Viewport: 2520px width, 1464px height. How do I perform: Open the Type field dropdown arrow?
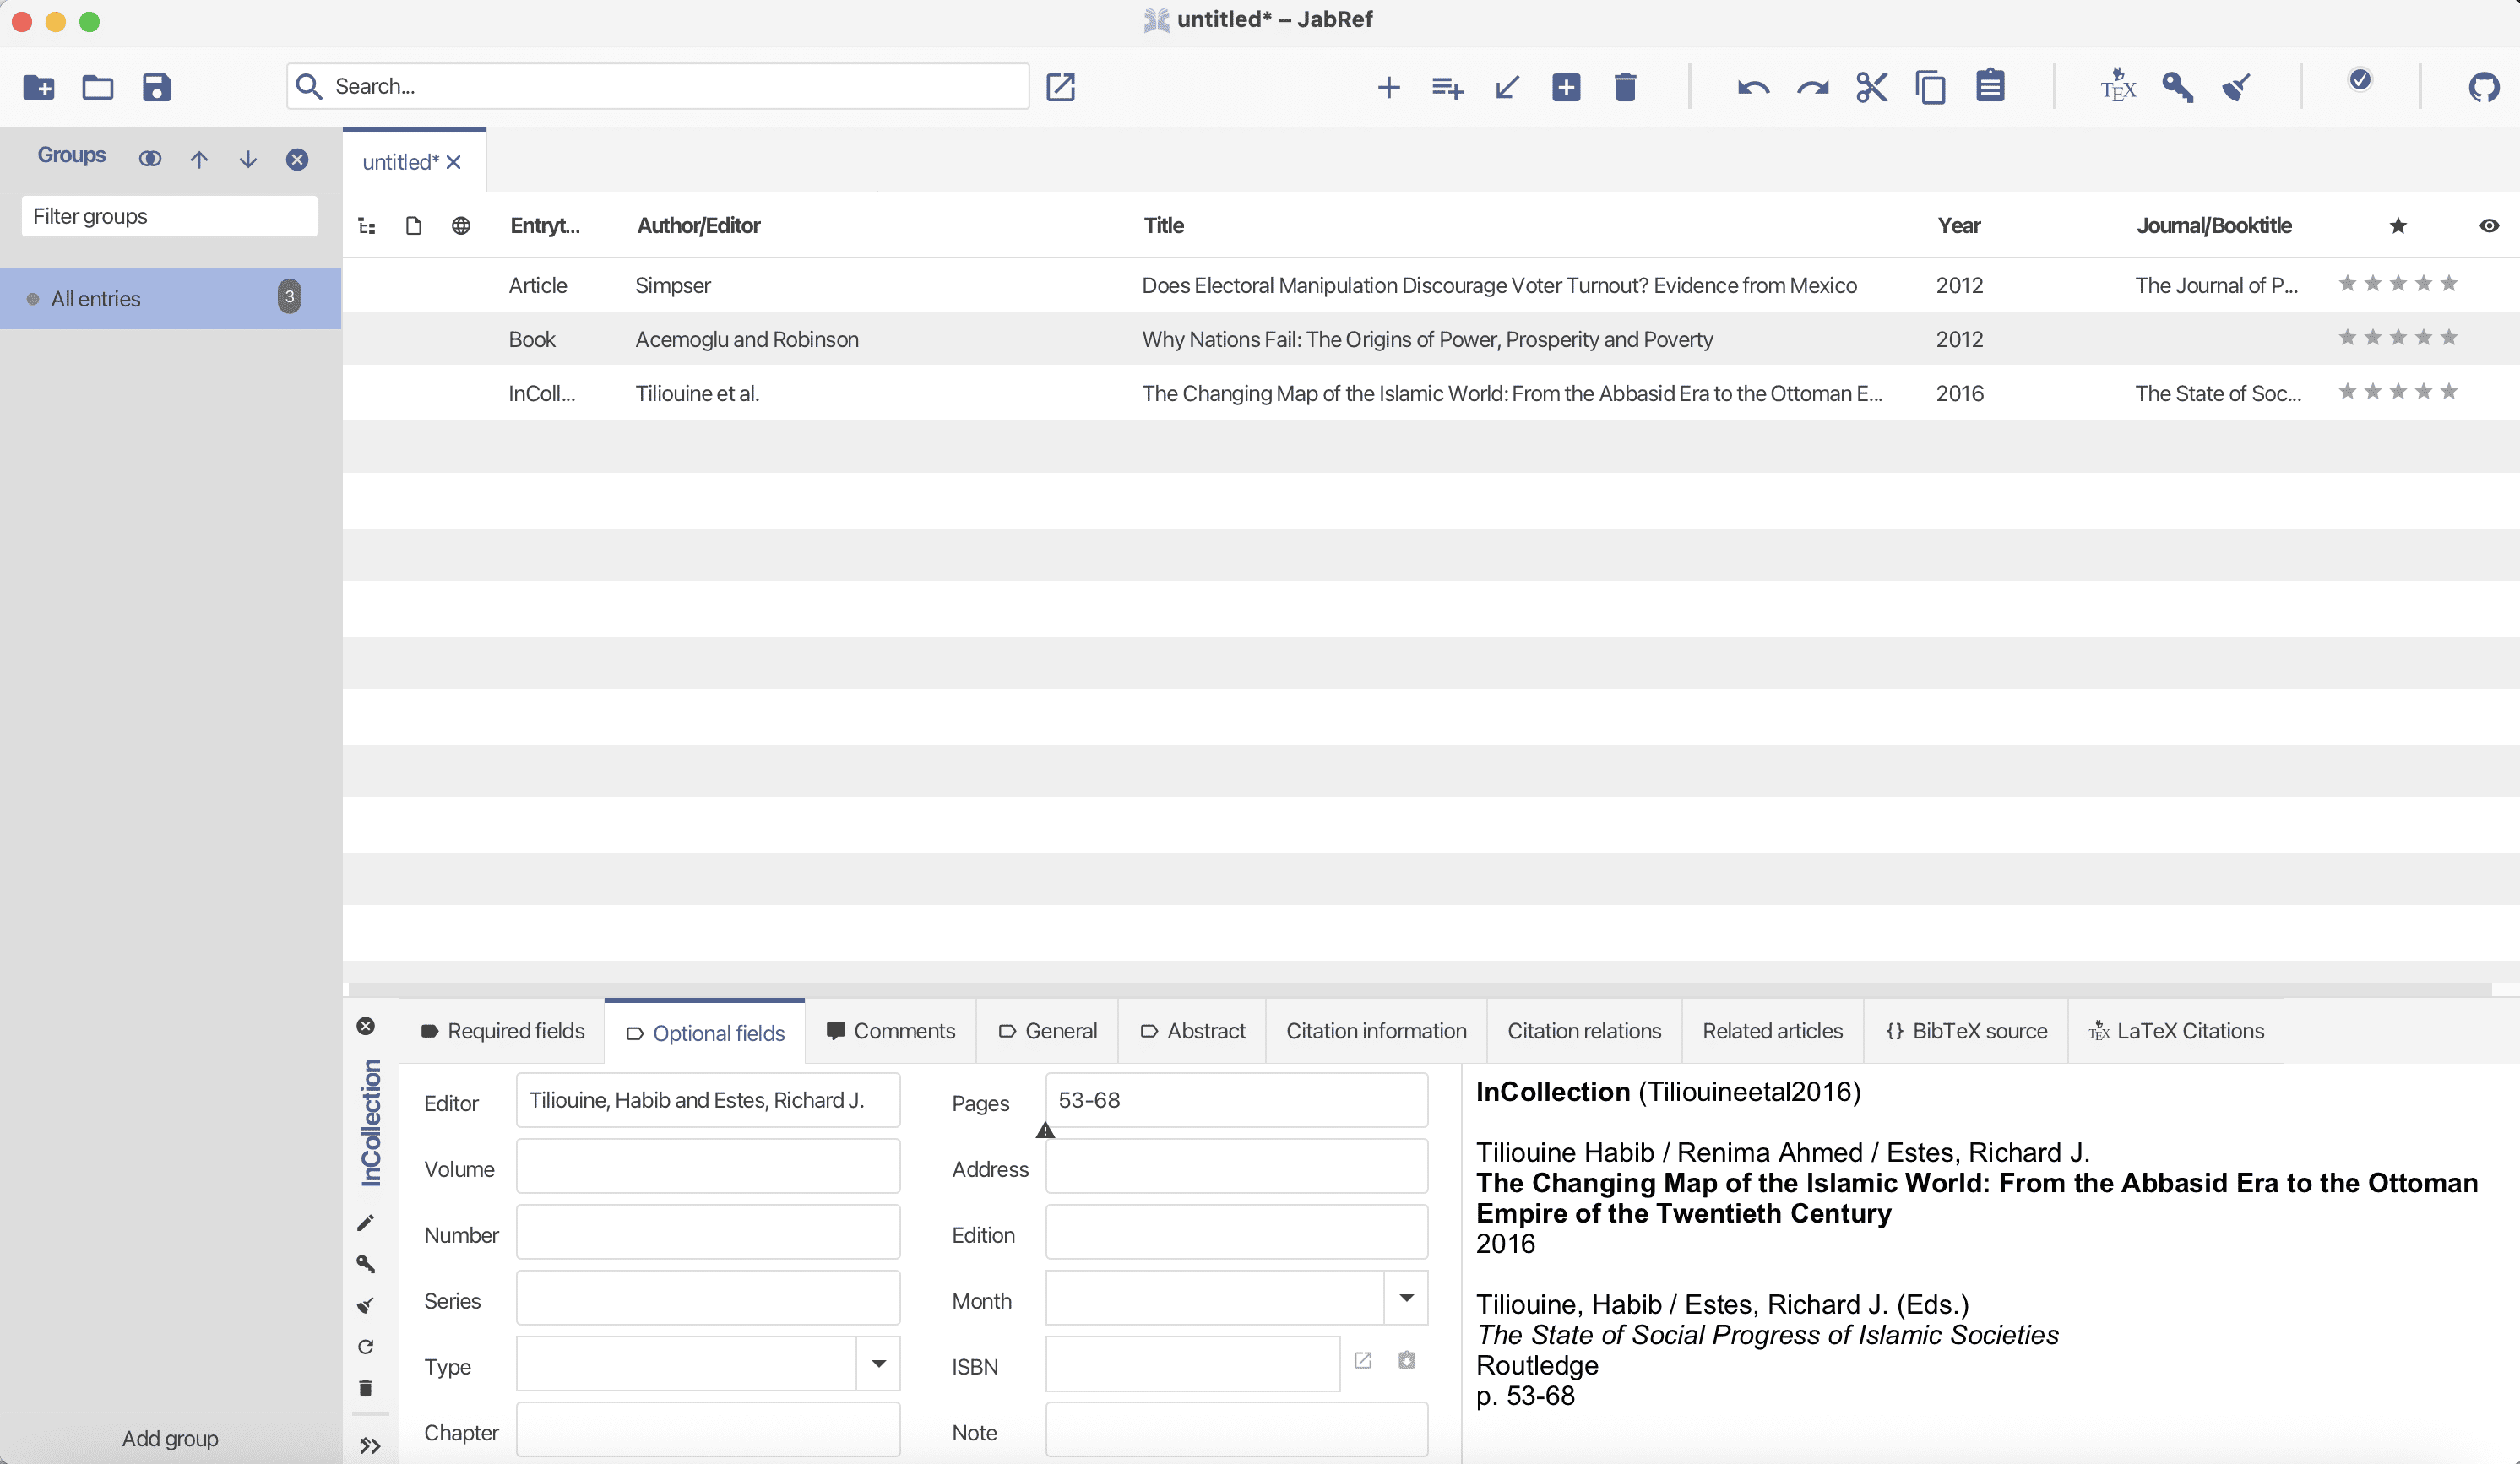(x=878, y=1364)
